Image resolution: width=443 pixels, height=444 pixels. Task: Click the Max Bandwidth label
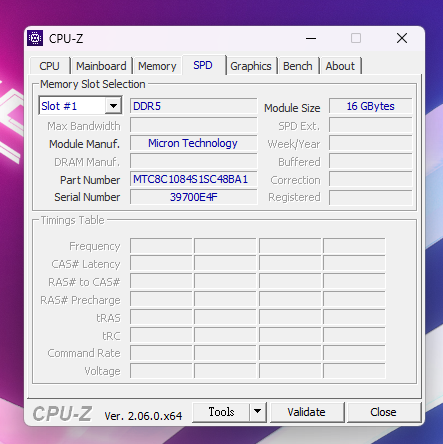tap(84, 126)
